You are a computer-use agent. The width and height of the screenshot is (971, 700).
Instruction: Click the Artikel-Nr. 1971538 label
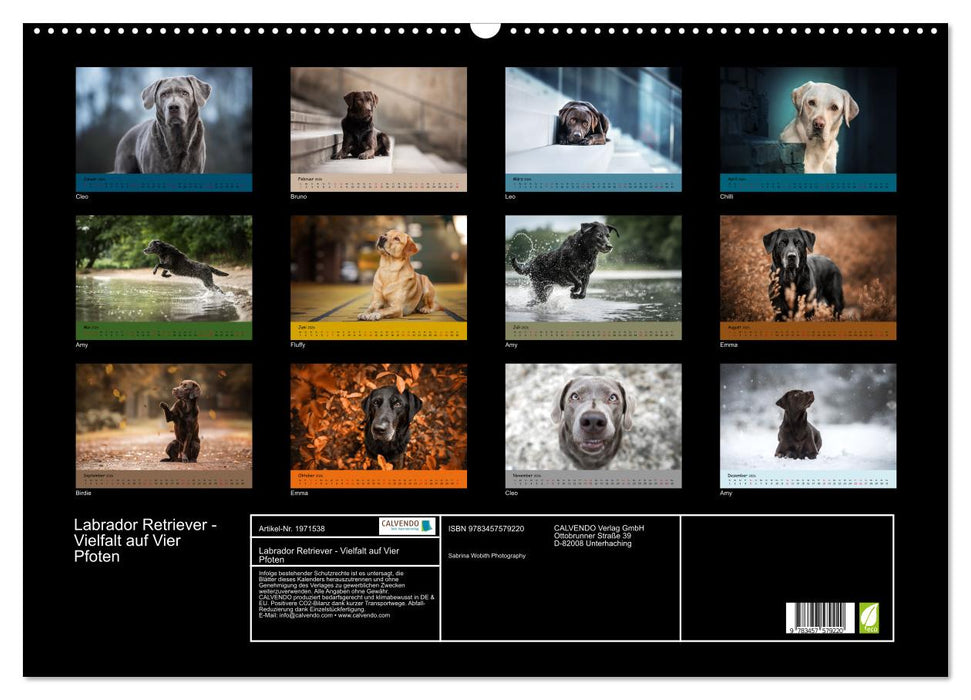pyautogui.click(x=292, y=528)
